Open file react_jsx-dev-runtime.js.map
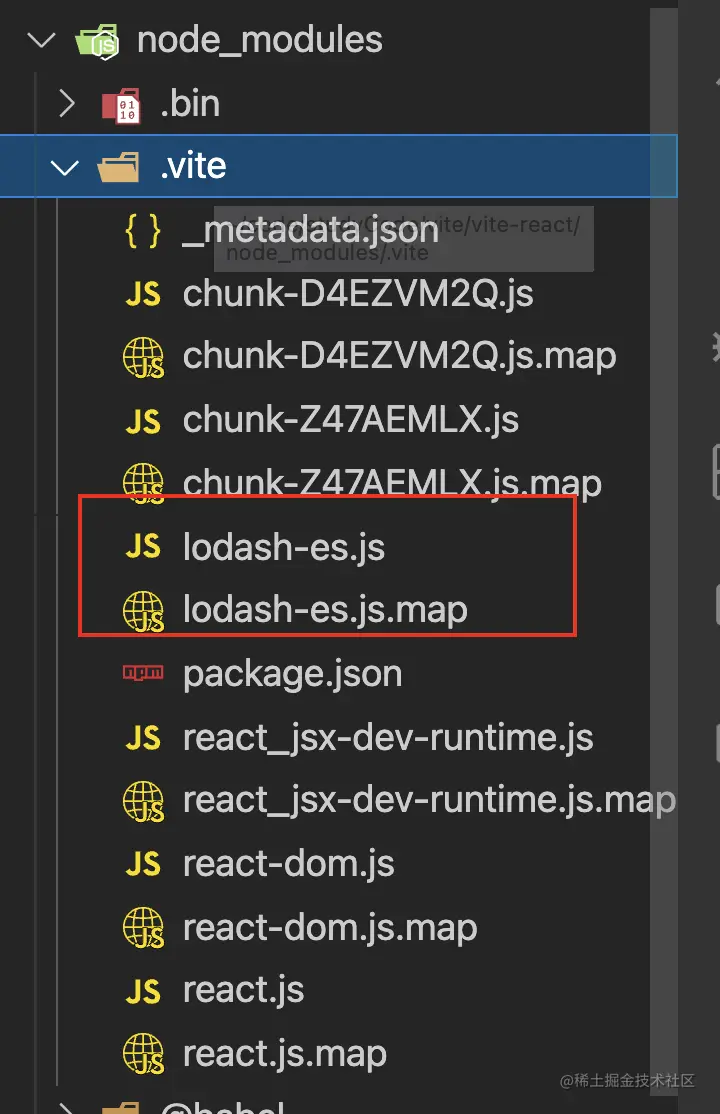This screenshot has height=1114, width=720. 429,801
